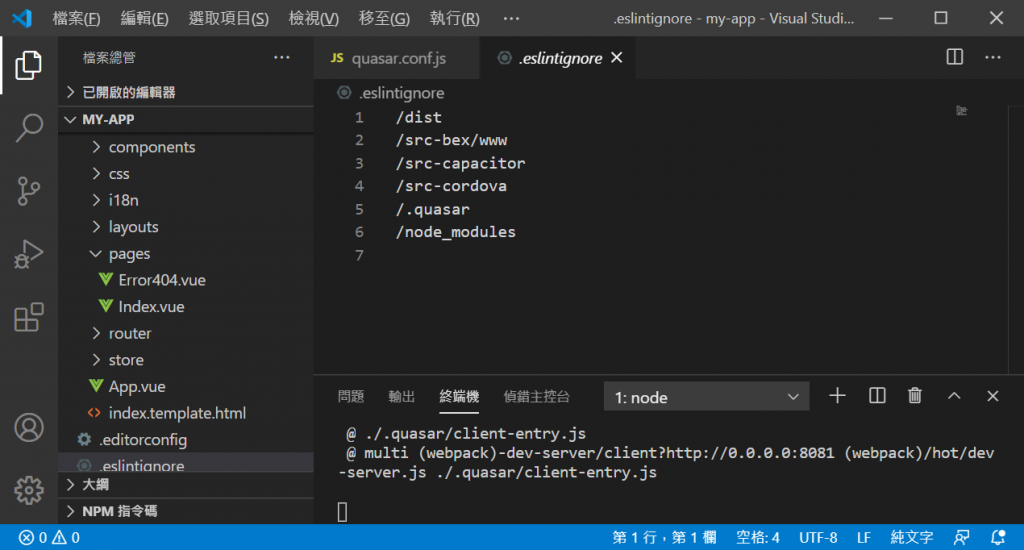Open the 檔案(F) menu
Screen dimensions: 1024x550
tap(76, 18)
